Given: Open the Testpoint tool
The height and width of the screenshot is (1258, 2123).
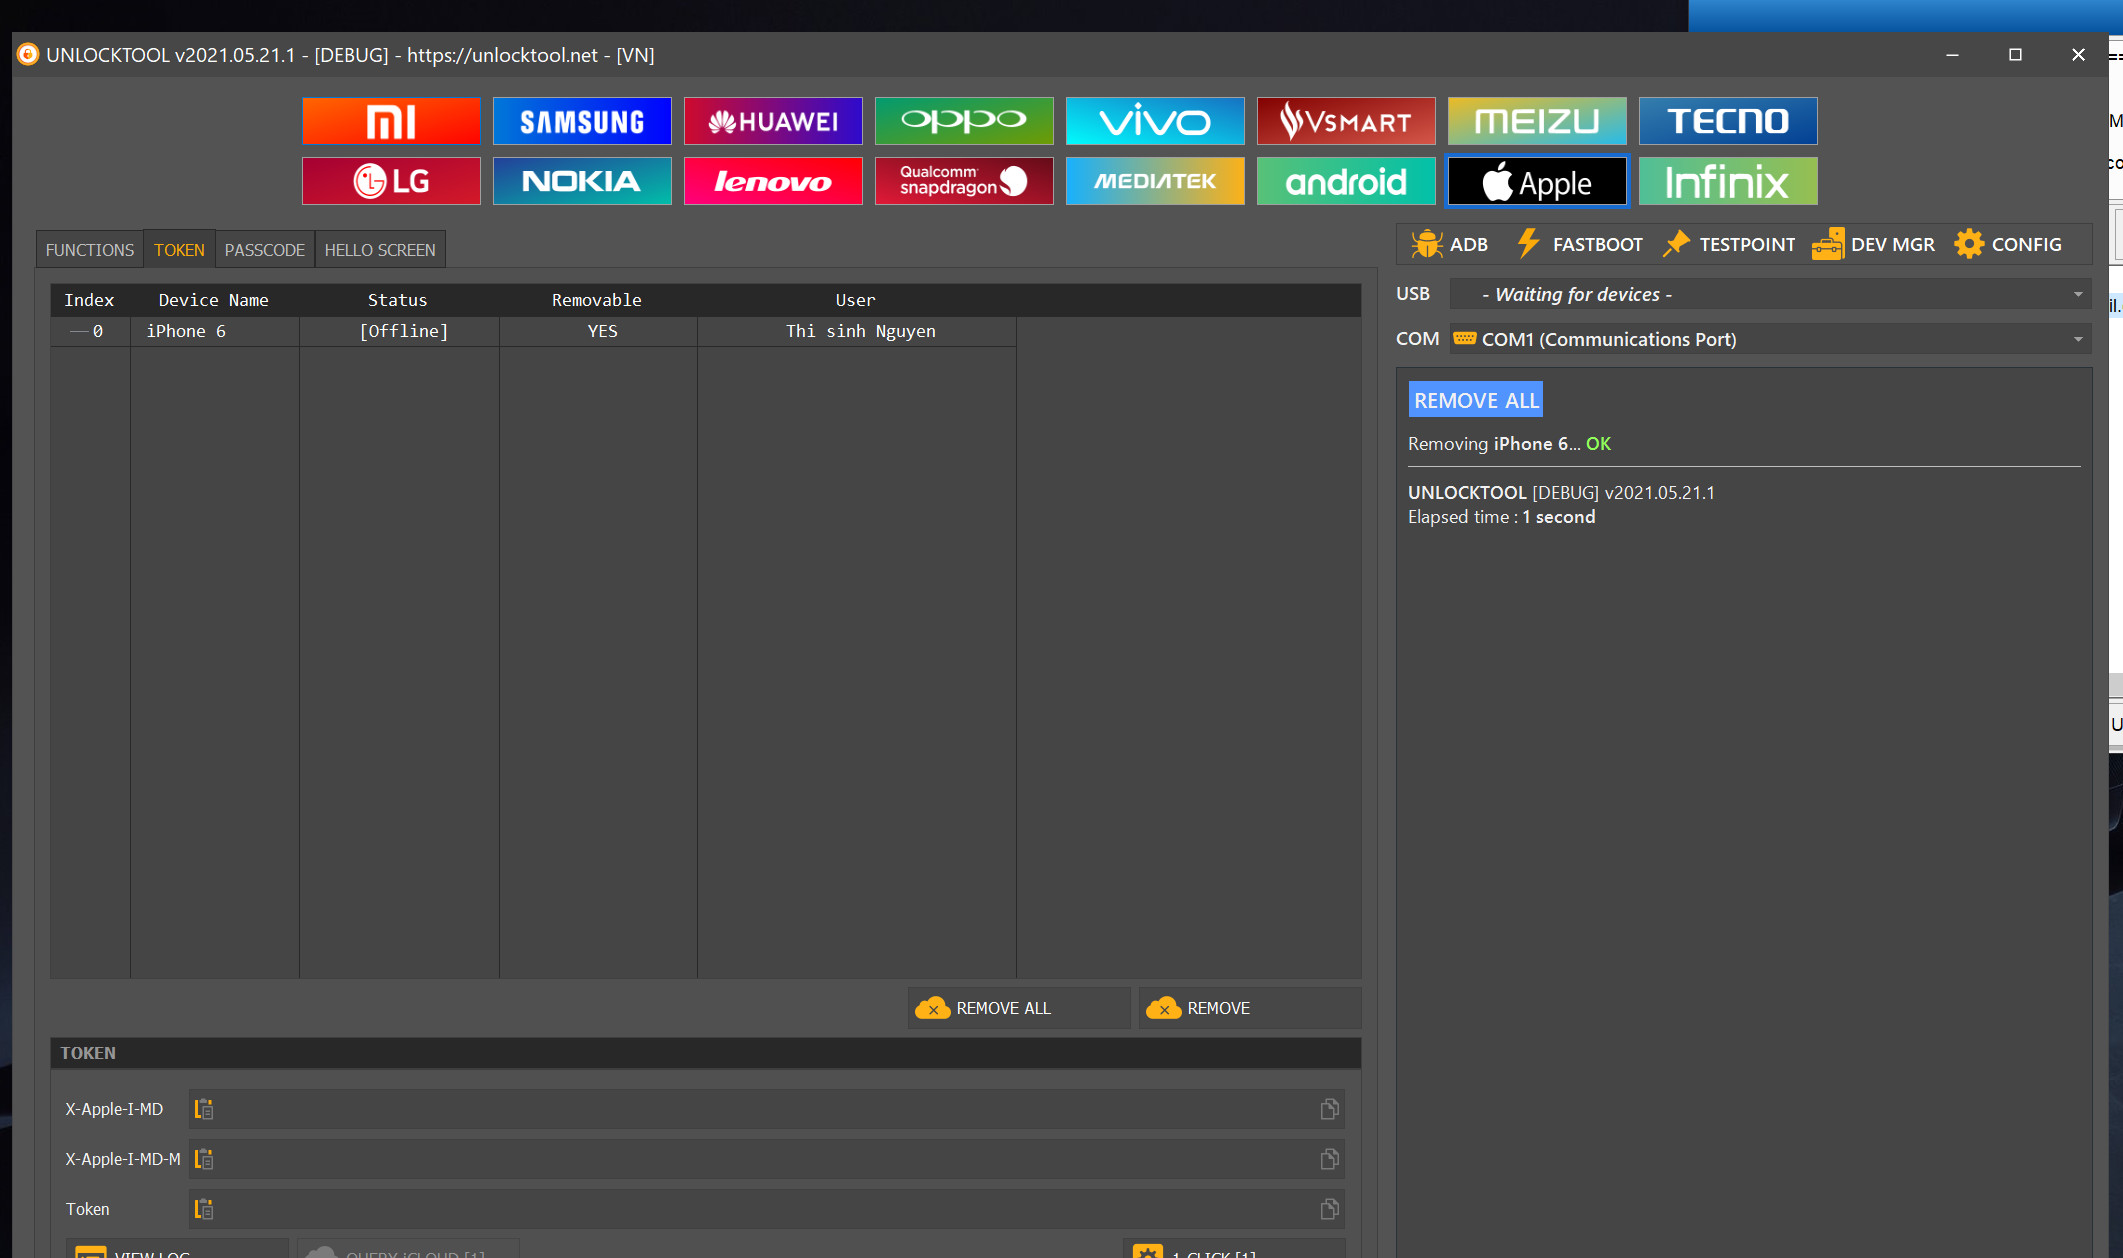Looking at the screenshot, I should tap(1729, 244).
